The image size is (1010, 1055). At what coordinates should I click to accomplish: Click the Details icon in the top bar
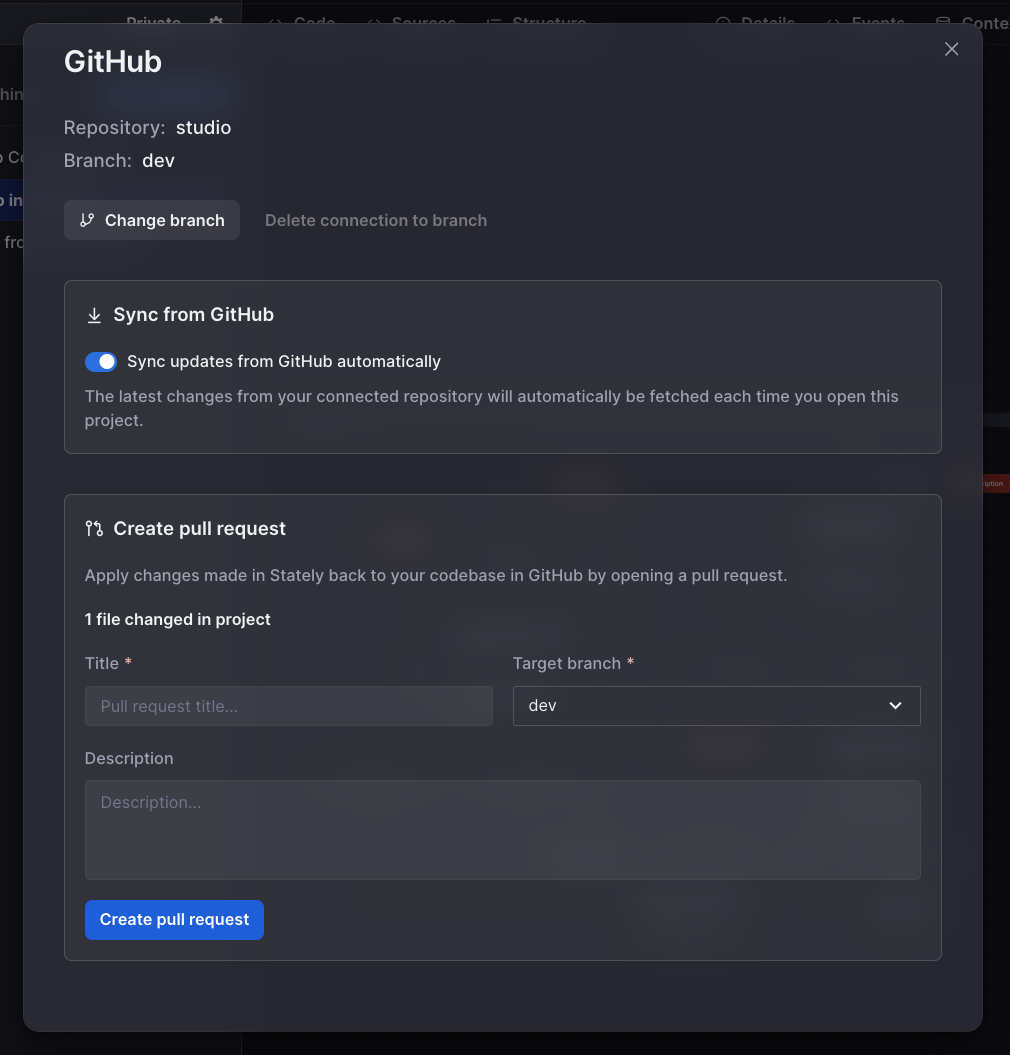pyautogui.click(x=723, y=22)
